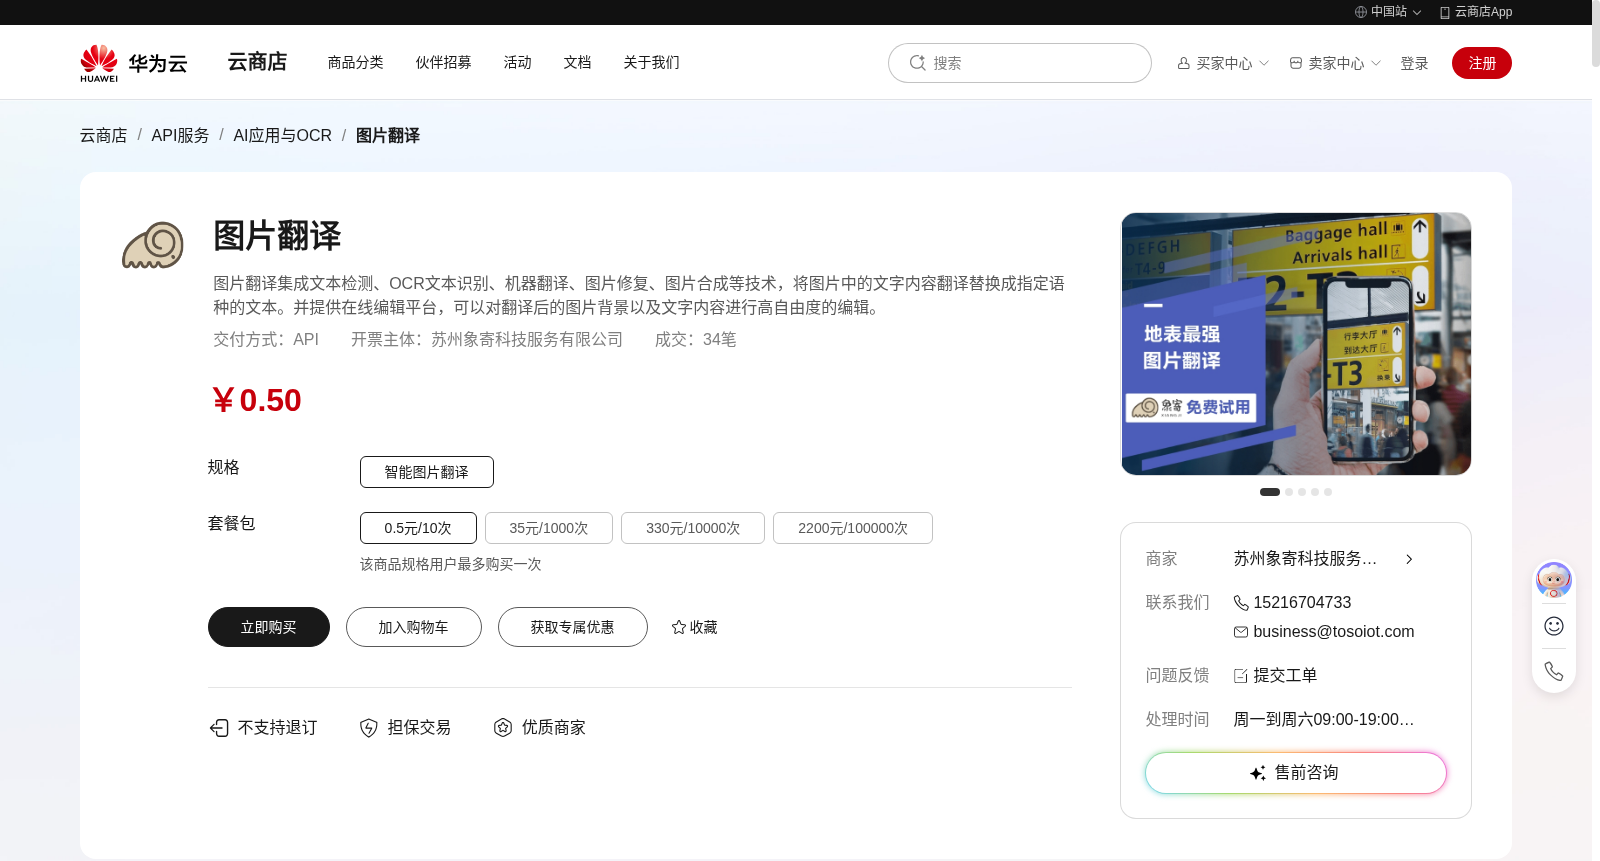Click the business@tosoiot.com email address
This screenshot has width=1600, height=861.
pyautogui.click(x=1334, y=632)
